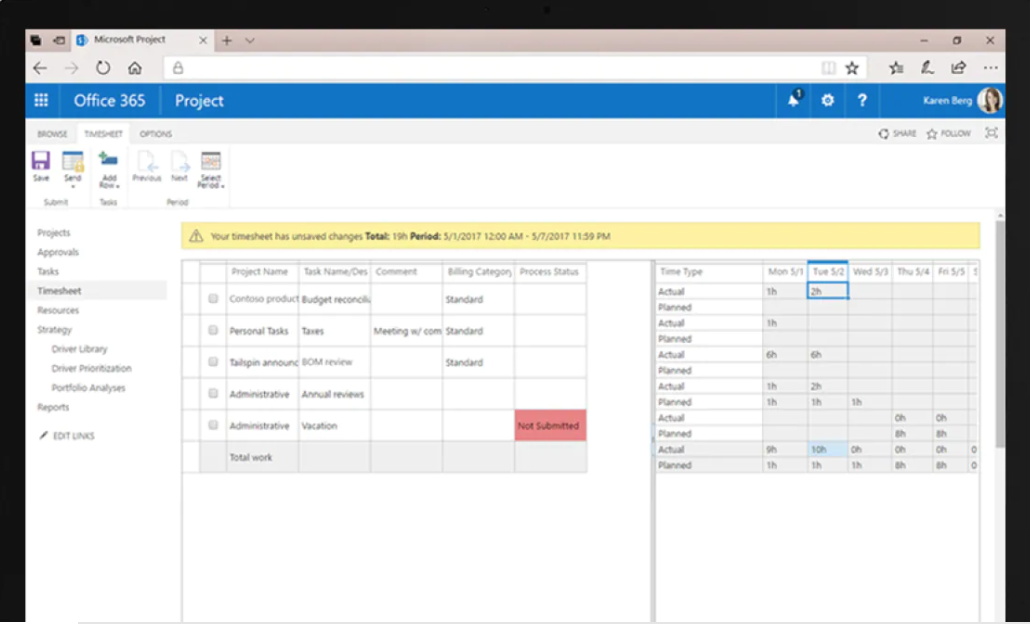Click the pencil icon beside Edit Links
The width and height of the screenshot is (1030, 624).
coord(43,435)
